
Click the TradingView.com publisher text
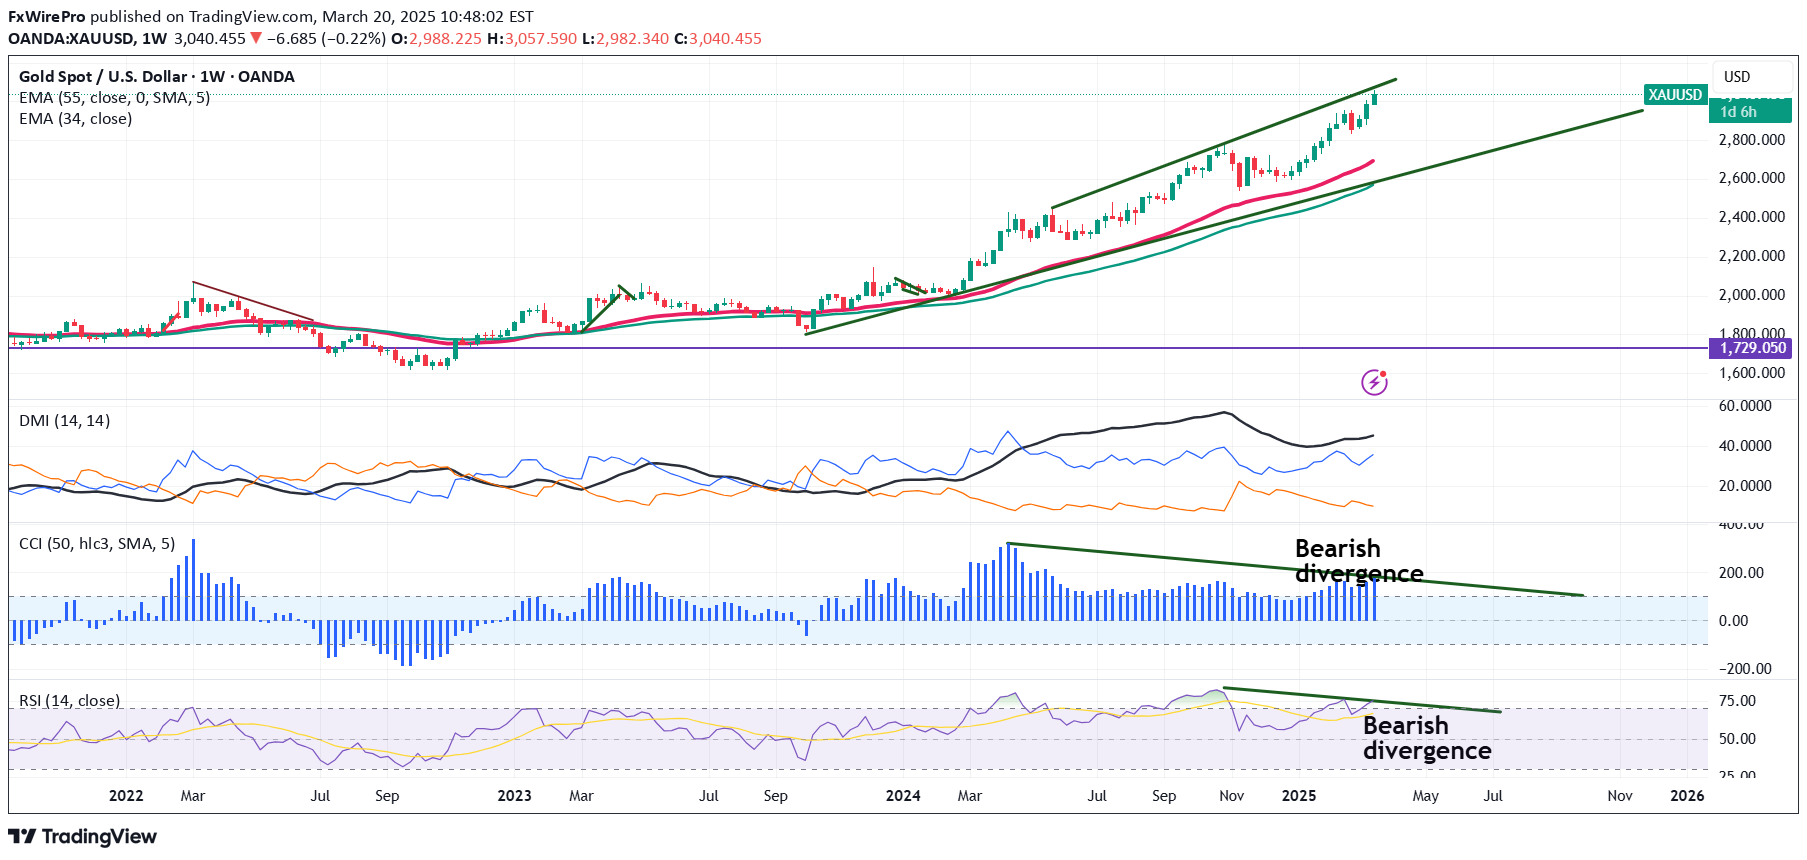pos(250,17)
